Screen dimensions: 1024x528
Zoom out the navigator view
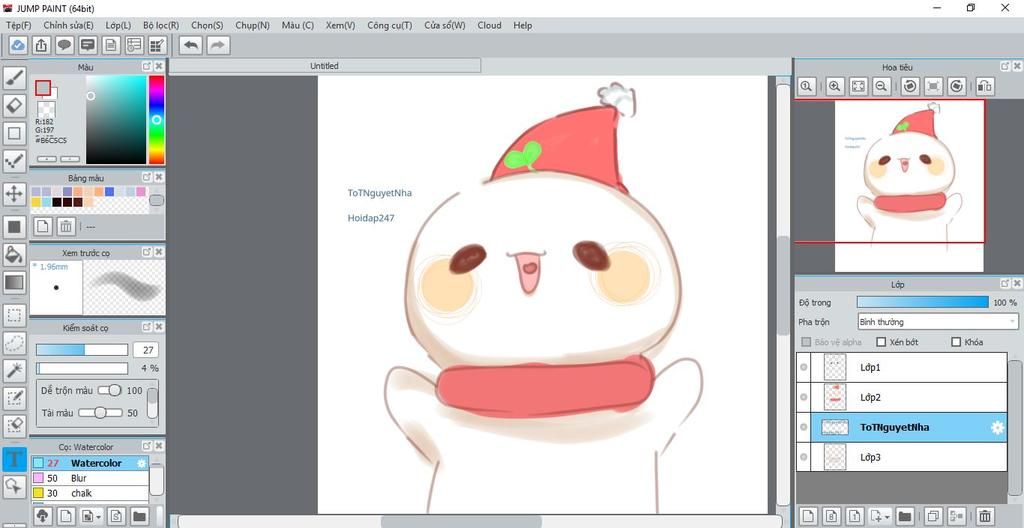pos(881,86)
